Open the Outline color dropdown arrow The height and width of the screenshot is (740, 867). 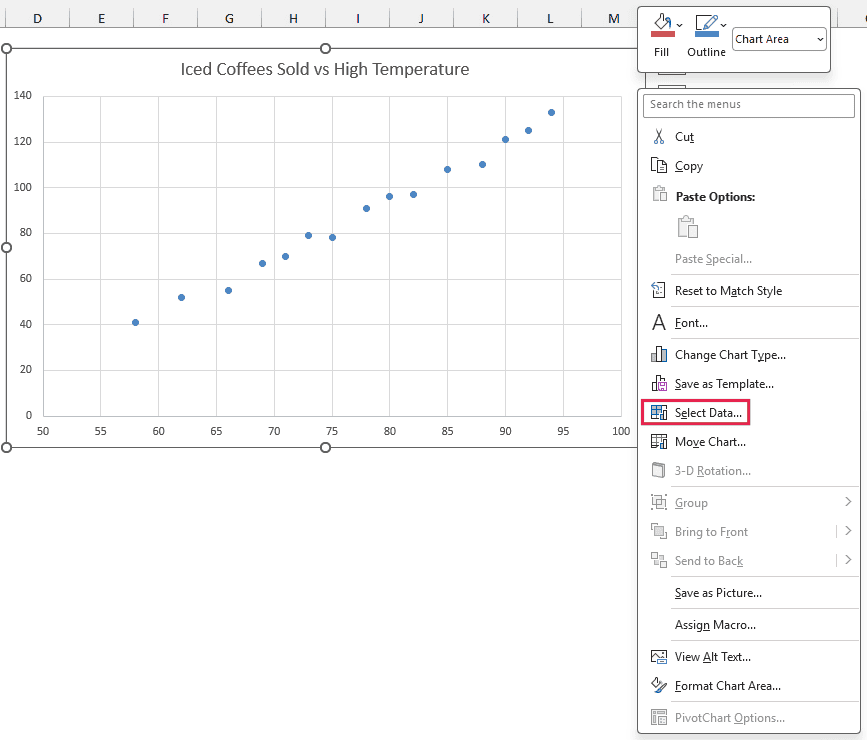click(723, 25)
